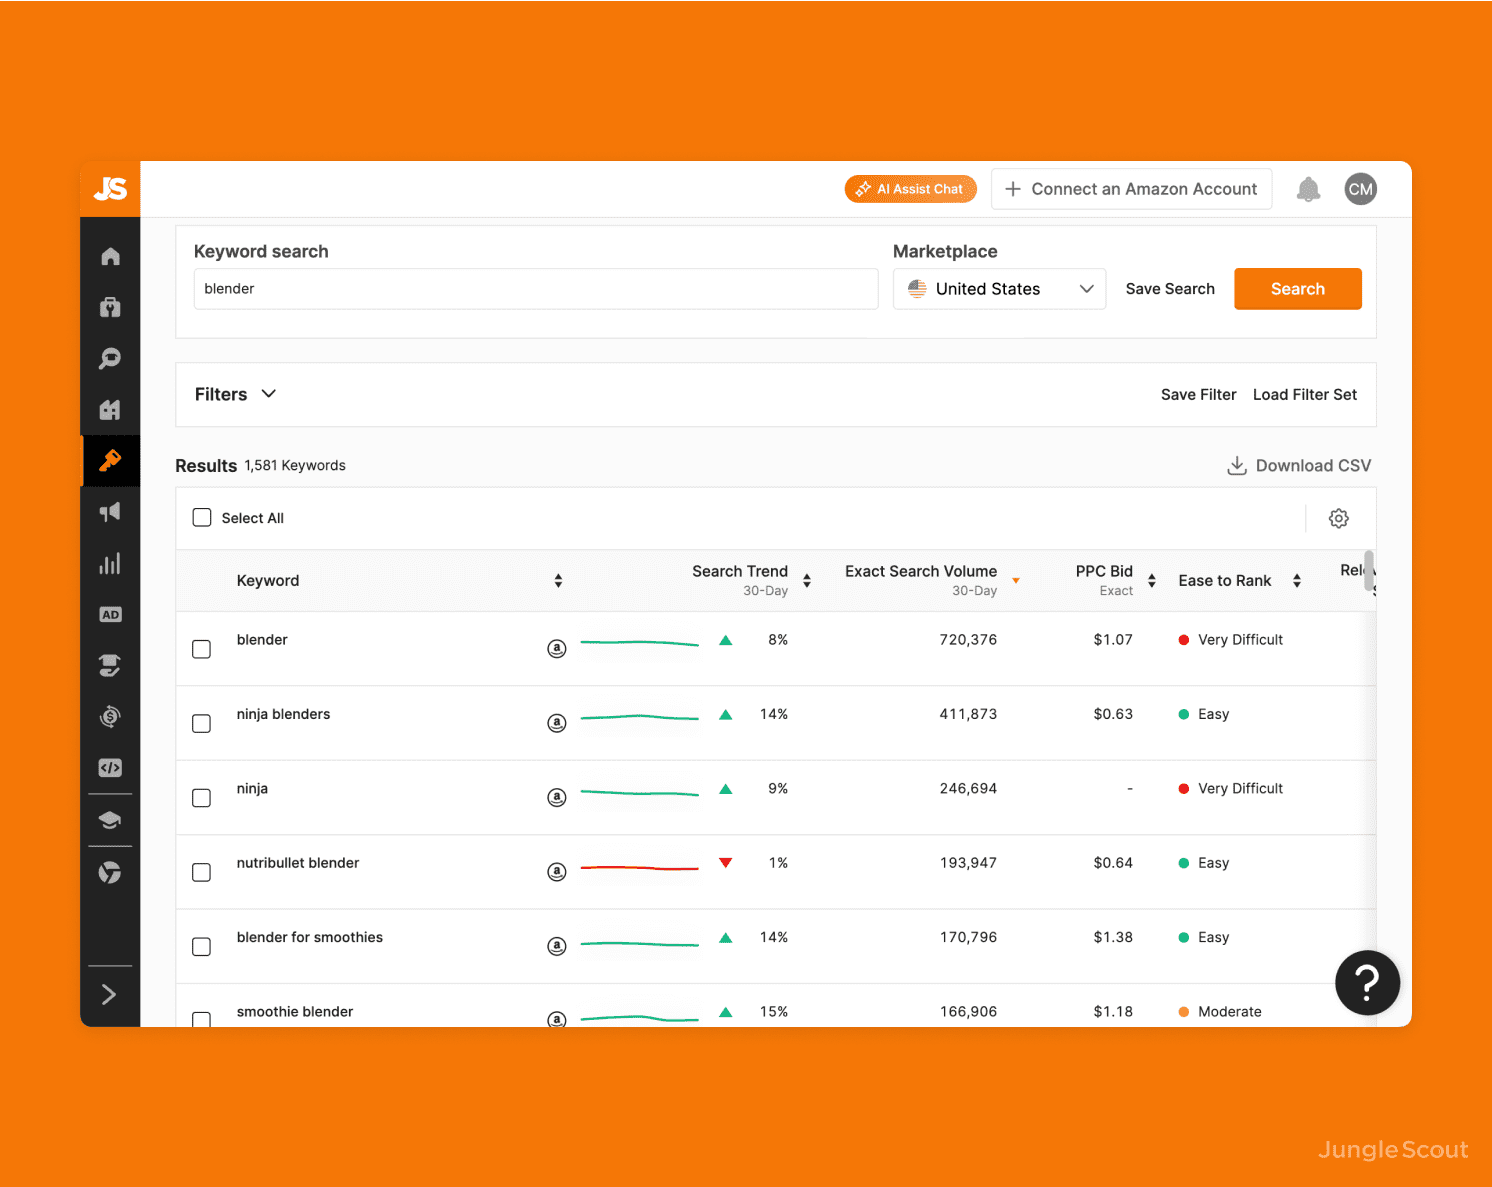Viewport: 1492px width, 1187px height.
Task: Select the Keywords key icon in sidebar
Action: point(110,460)
